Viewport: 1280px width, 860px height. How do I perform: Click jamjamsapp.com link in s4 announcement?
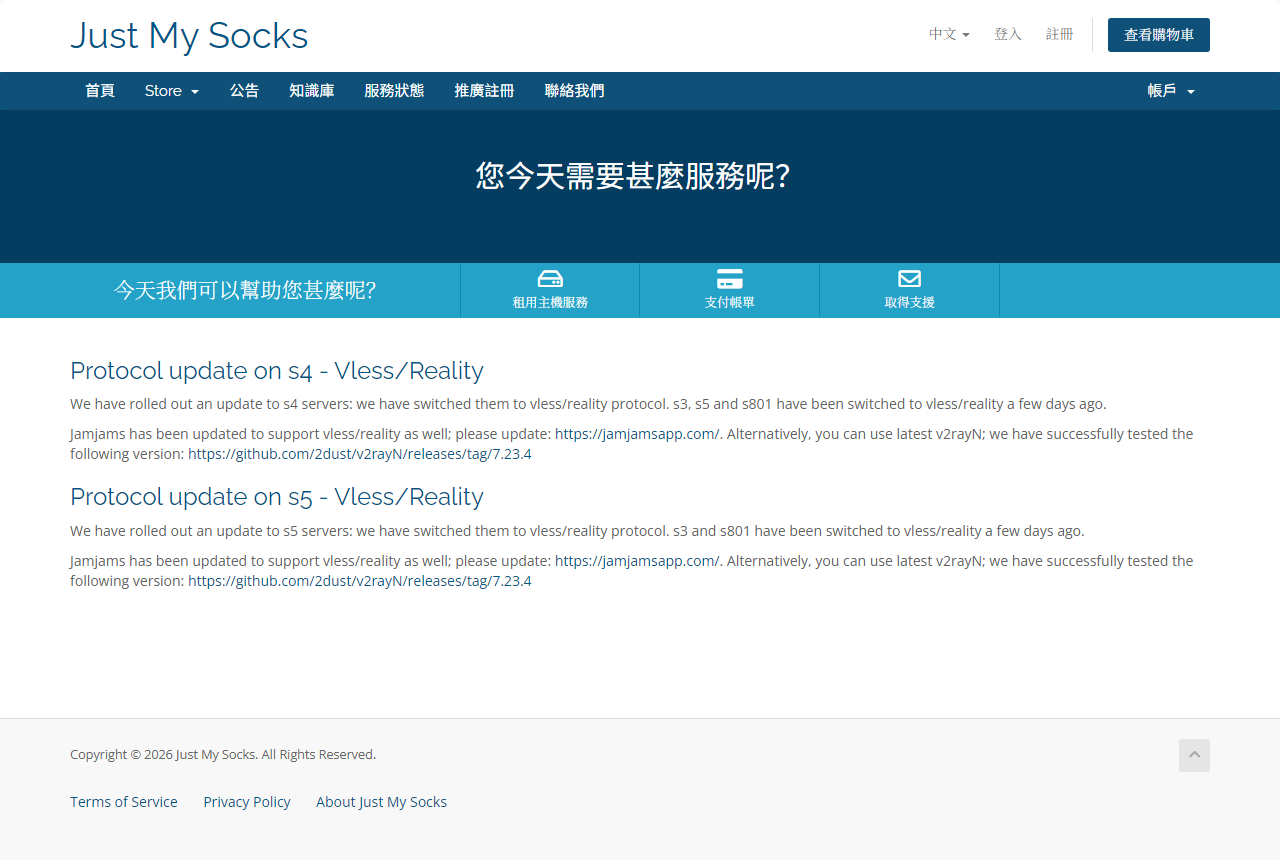(x=637, y=434)
